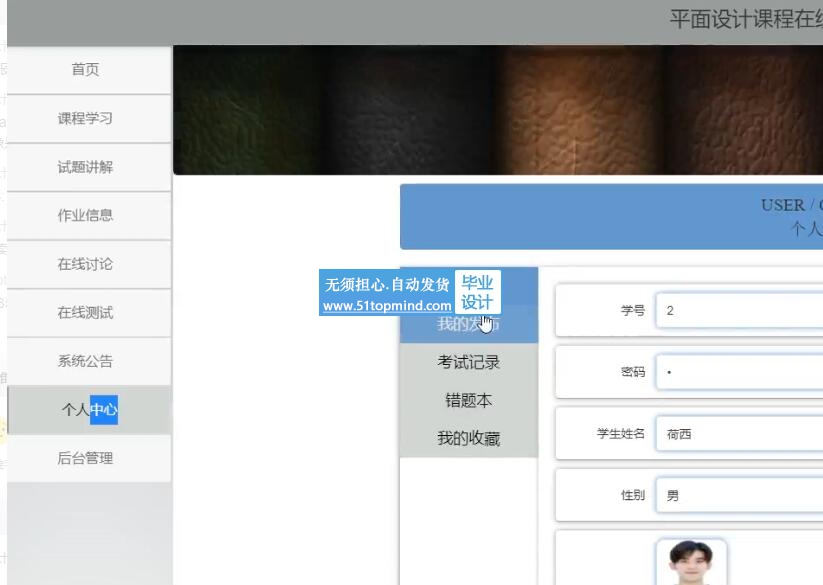This screenshot has height=585, width=823.
Task: Open 作业信息 page
Action: [x=89, y=216]
